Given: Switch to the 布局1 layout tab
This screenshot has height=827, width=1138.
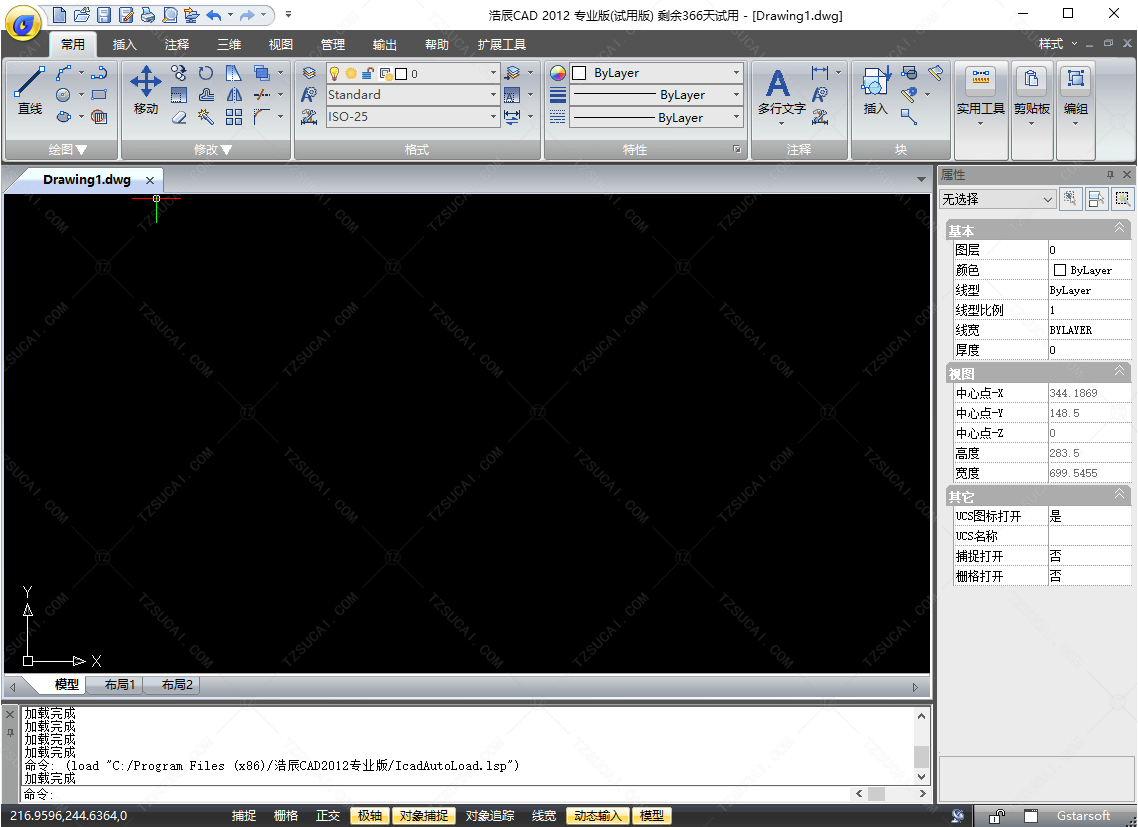Looking at the screenshot, I should 120,685.
